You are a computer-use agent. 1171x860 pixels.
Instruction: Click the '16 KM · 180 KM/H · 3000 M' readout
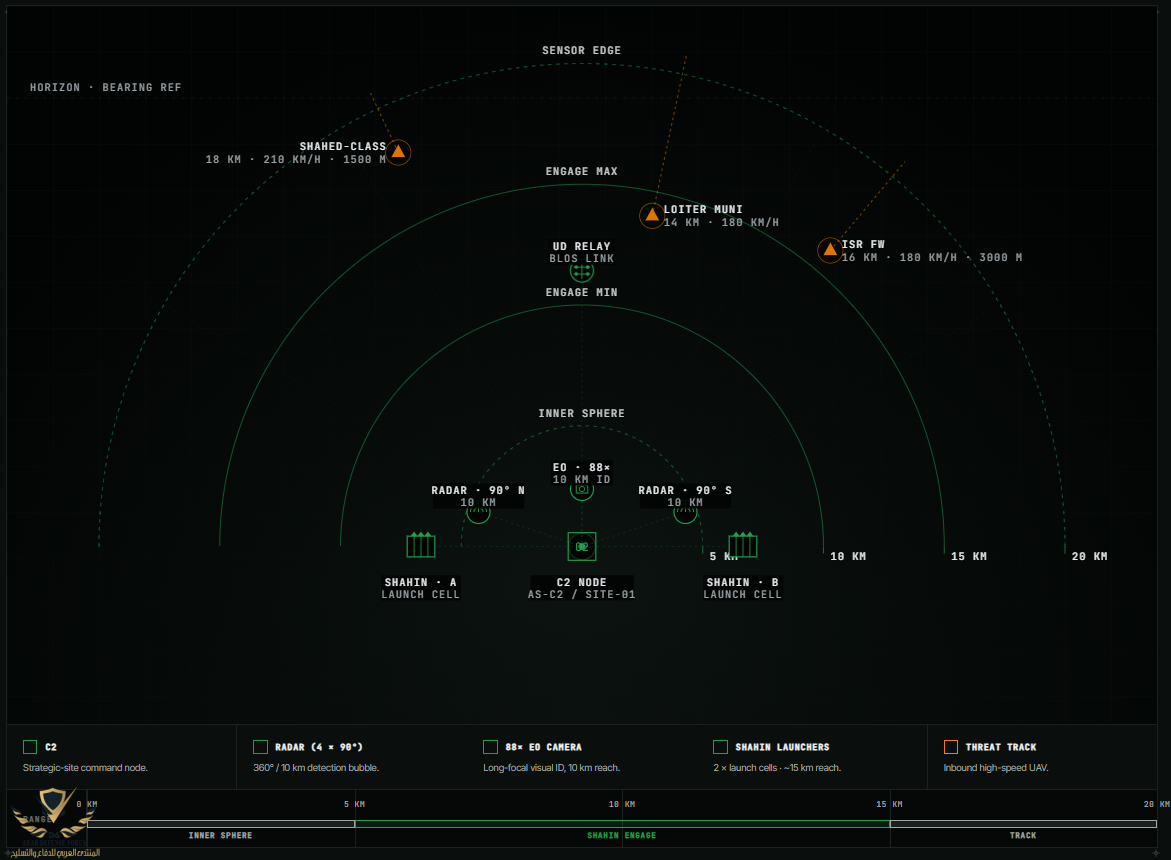(x=932, y=257)
